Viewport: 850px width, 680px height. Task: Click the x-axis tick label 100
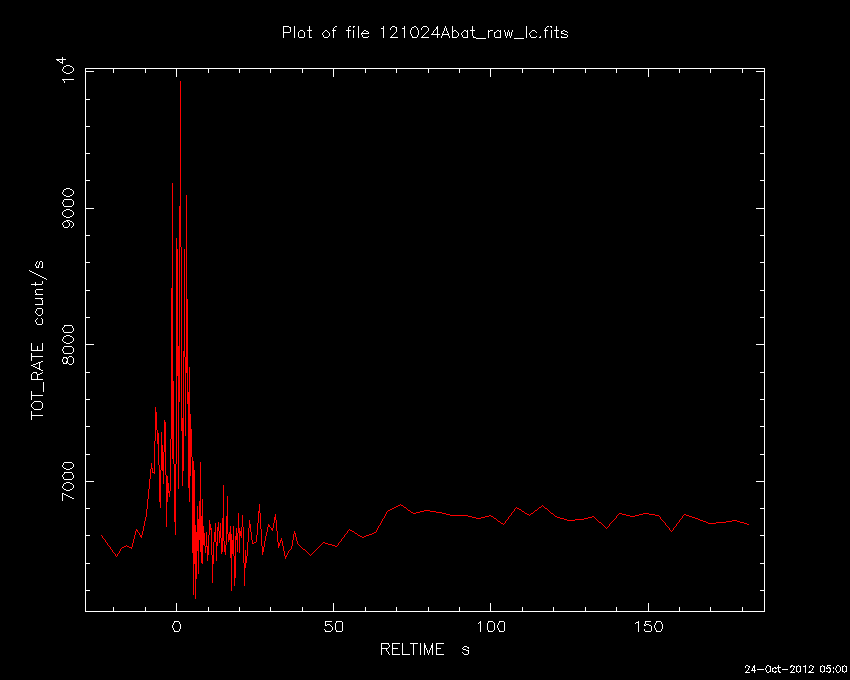point(491,627)
